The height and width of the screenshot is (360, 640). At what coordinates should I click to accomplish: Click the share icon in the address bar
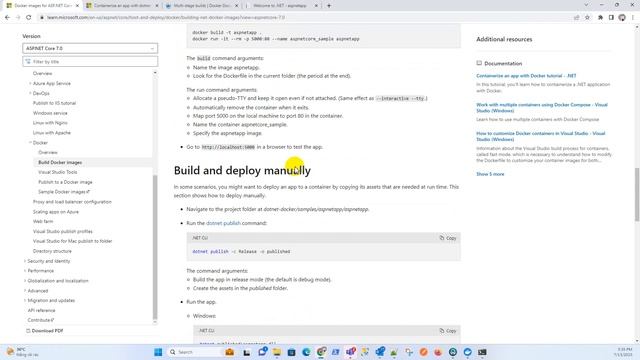576,18
